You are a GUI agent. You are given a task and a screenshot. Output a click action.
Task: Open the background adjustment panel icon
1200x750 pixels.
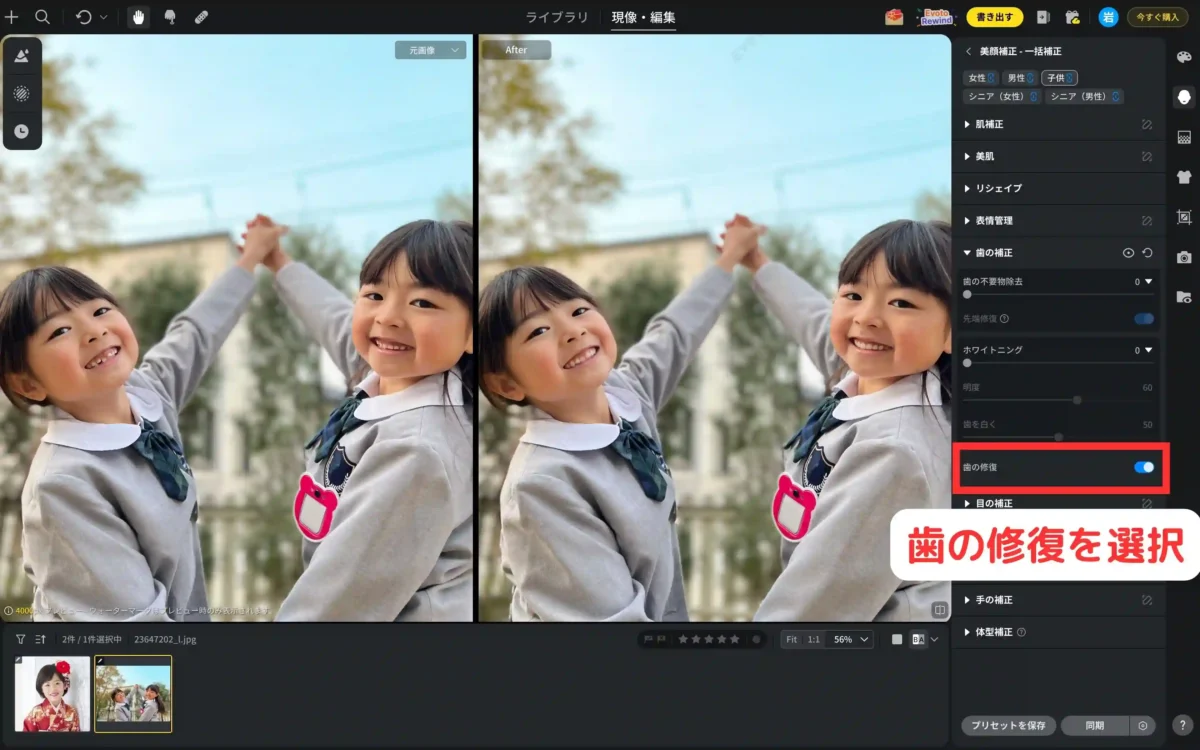[x=1184, y=137]
